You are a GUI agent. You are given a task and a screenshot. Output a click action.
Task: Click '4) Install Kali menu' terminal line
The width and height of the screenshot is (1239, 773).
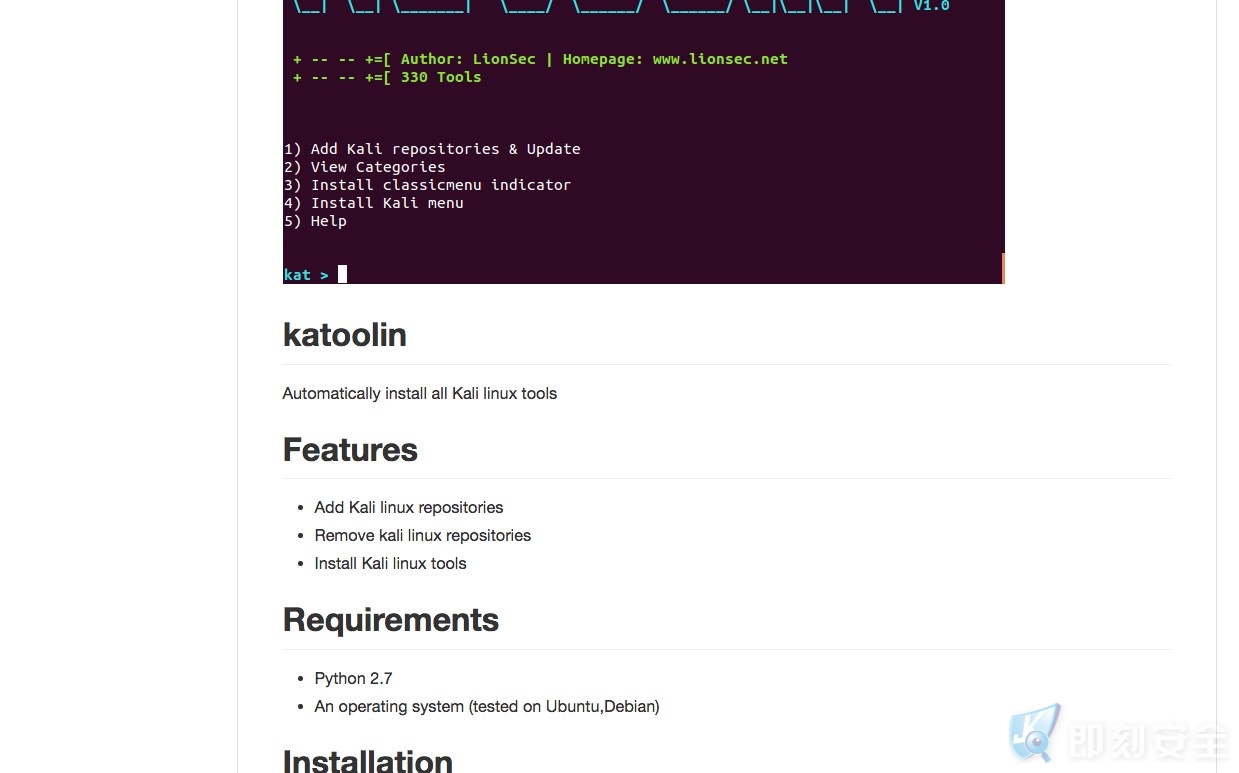[x=374, y=203]
